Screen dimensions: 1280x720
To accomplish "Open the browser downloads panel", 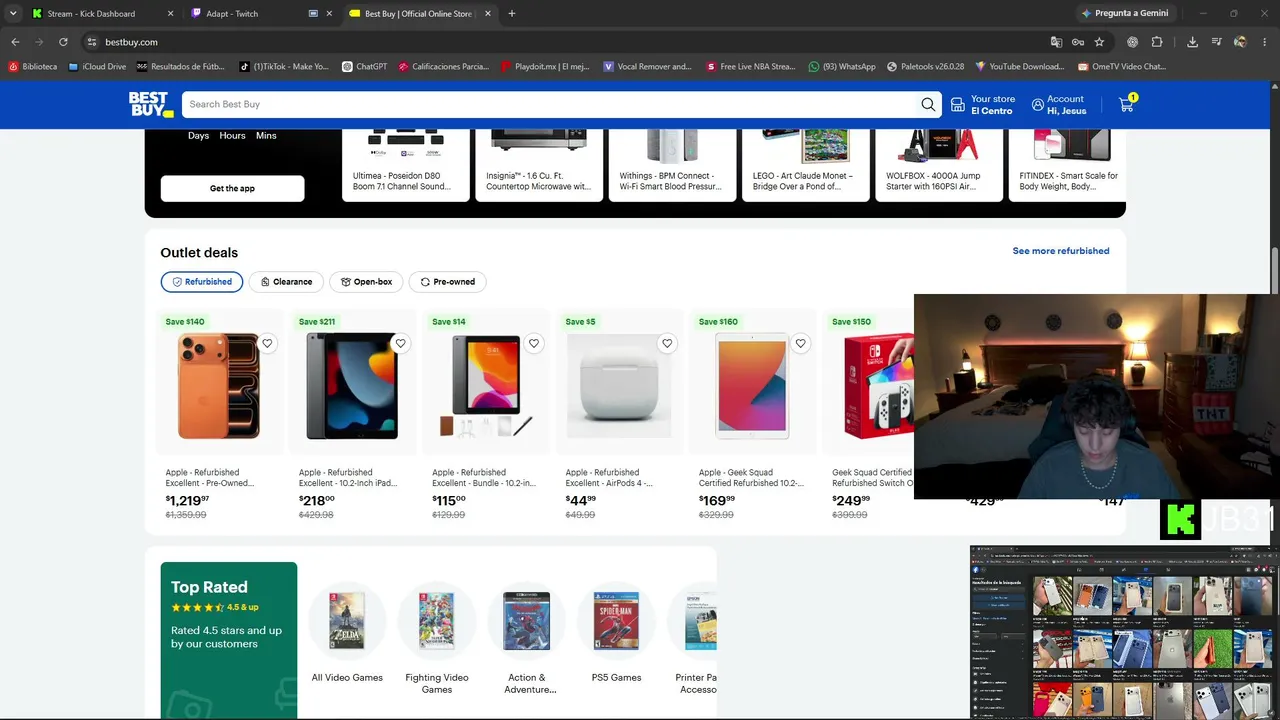I will [1192, 42].
